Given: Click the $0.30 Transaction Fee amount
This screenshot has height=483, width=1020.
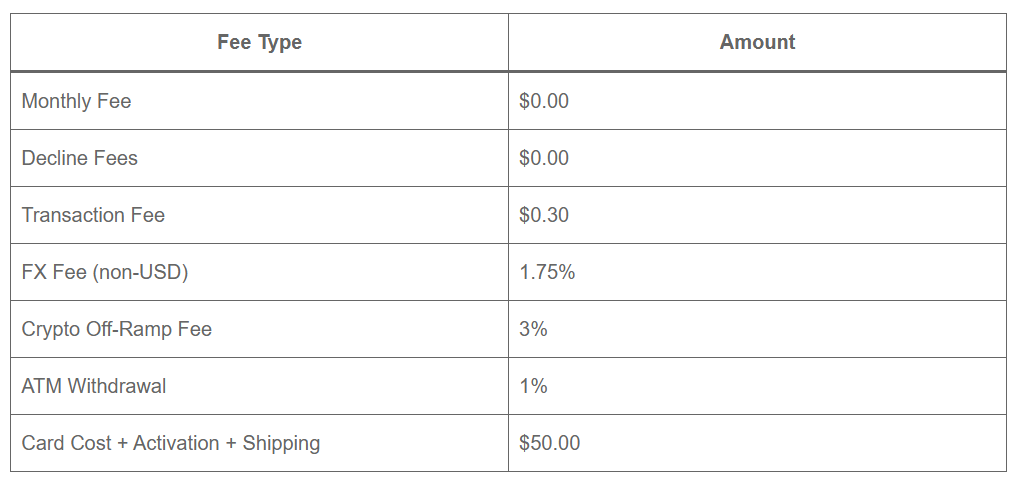Looking at the screenshot, I should [544, 215].
